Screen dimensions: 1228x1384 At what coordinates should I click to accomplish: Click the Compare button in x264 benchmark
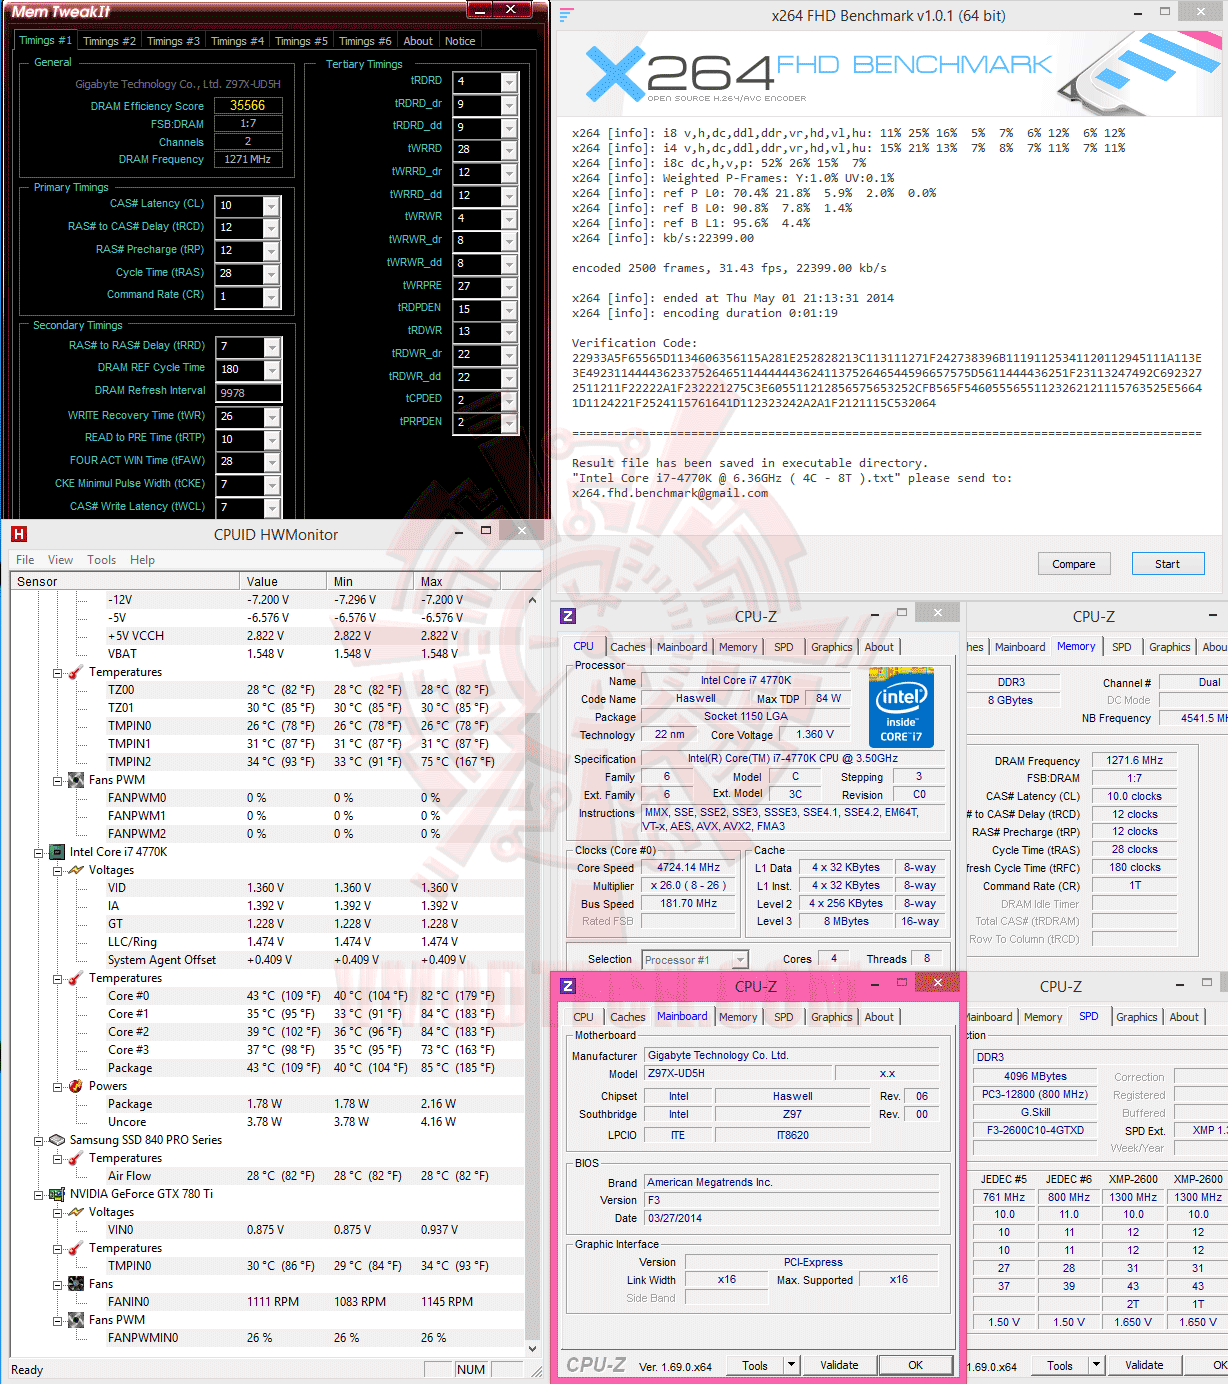pos(1074,564)
